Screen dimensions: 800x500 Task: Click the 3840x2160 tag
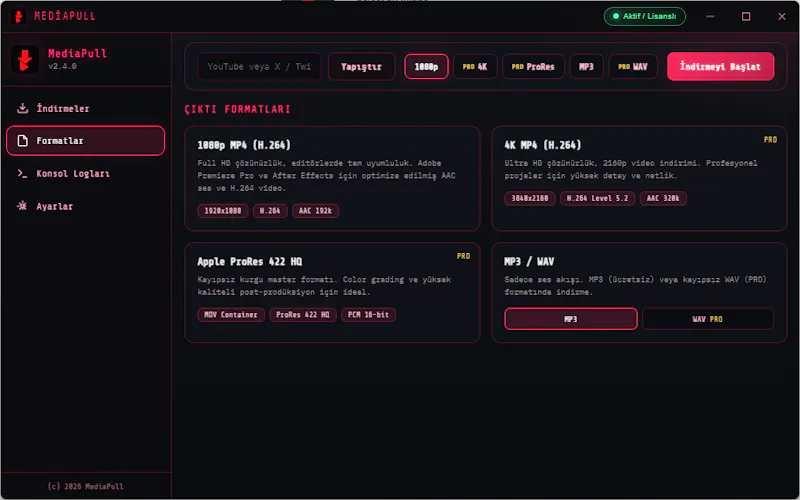pos(530,198)
